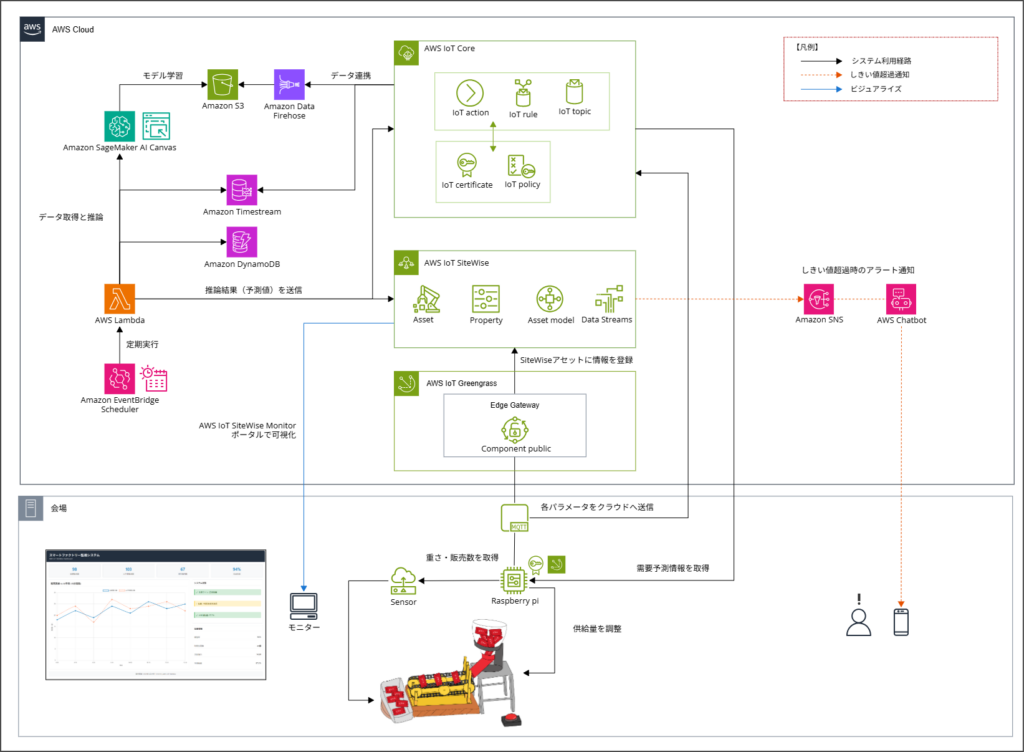The height and width of the screenshot is (752, 1024).
Task: Select the Amazon Data Firehose icon
Action: point(290,84)
